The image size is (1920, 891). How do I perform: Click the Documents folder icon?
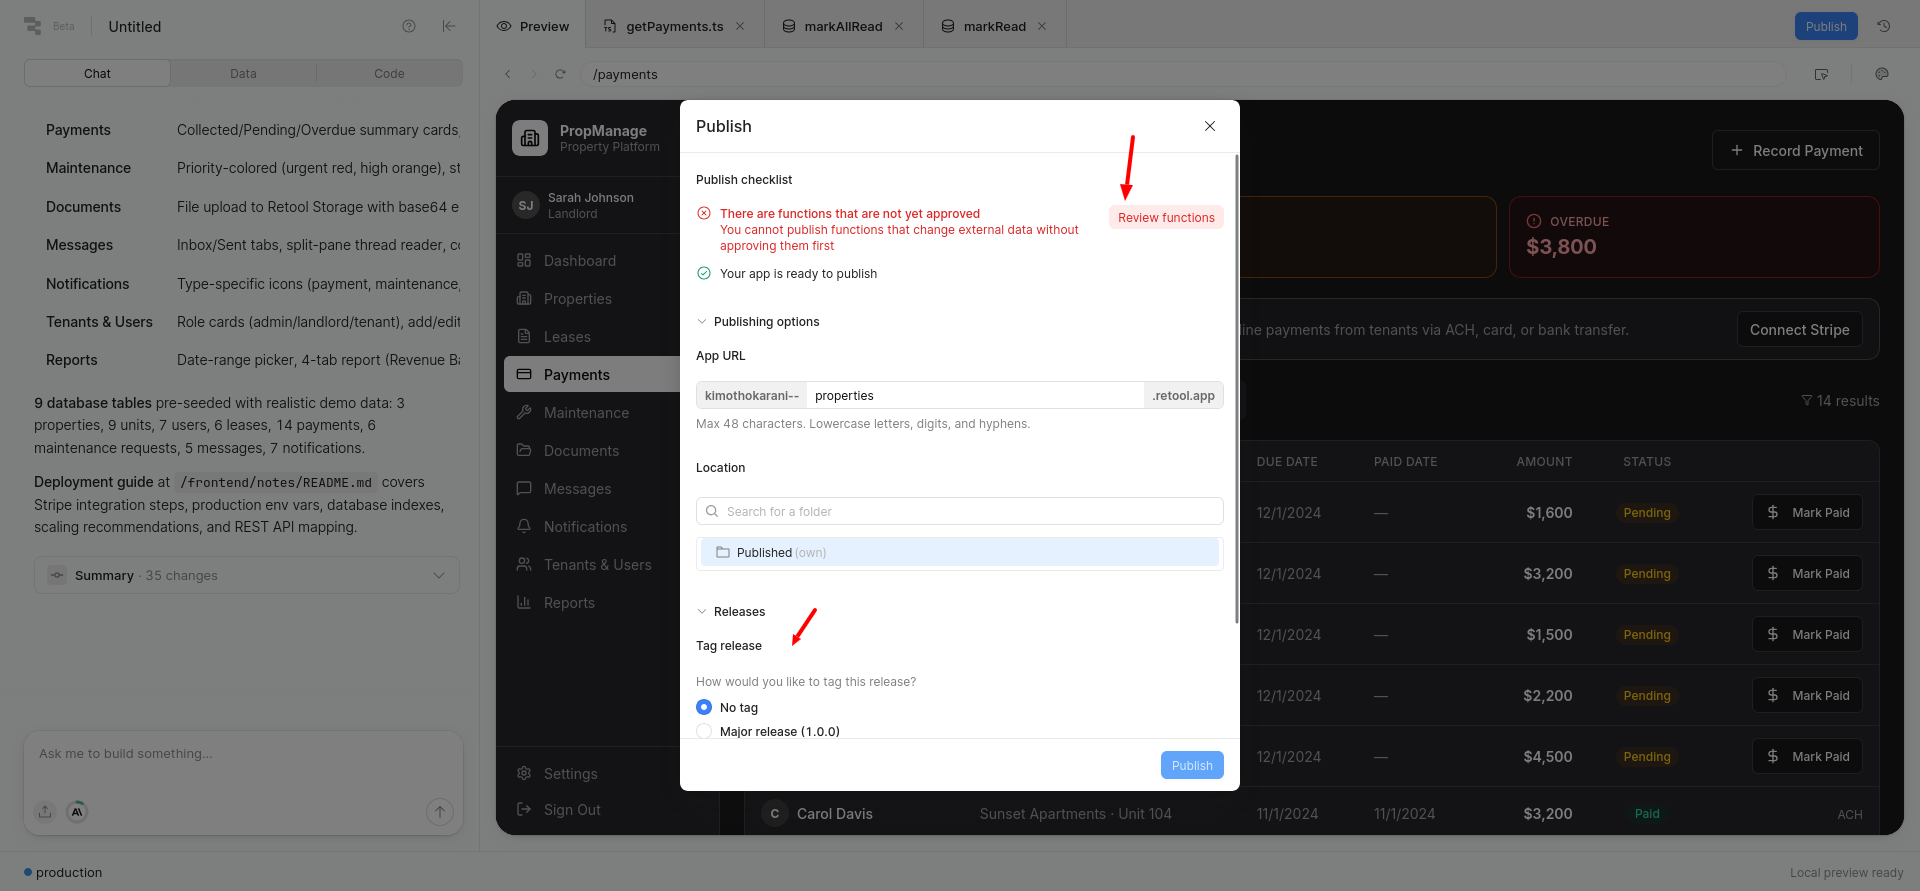click(x=524, y=450)
